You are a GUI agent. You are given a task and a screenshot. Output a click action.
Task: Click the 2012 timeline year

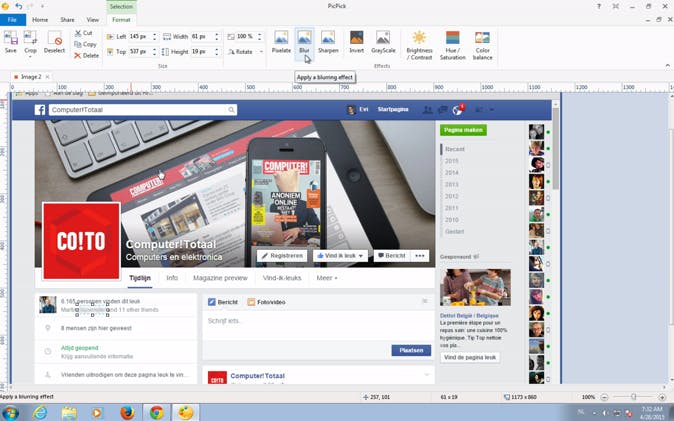451,196
